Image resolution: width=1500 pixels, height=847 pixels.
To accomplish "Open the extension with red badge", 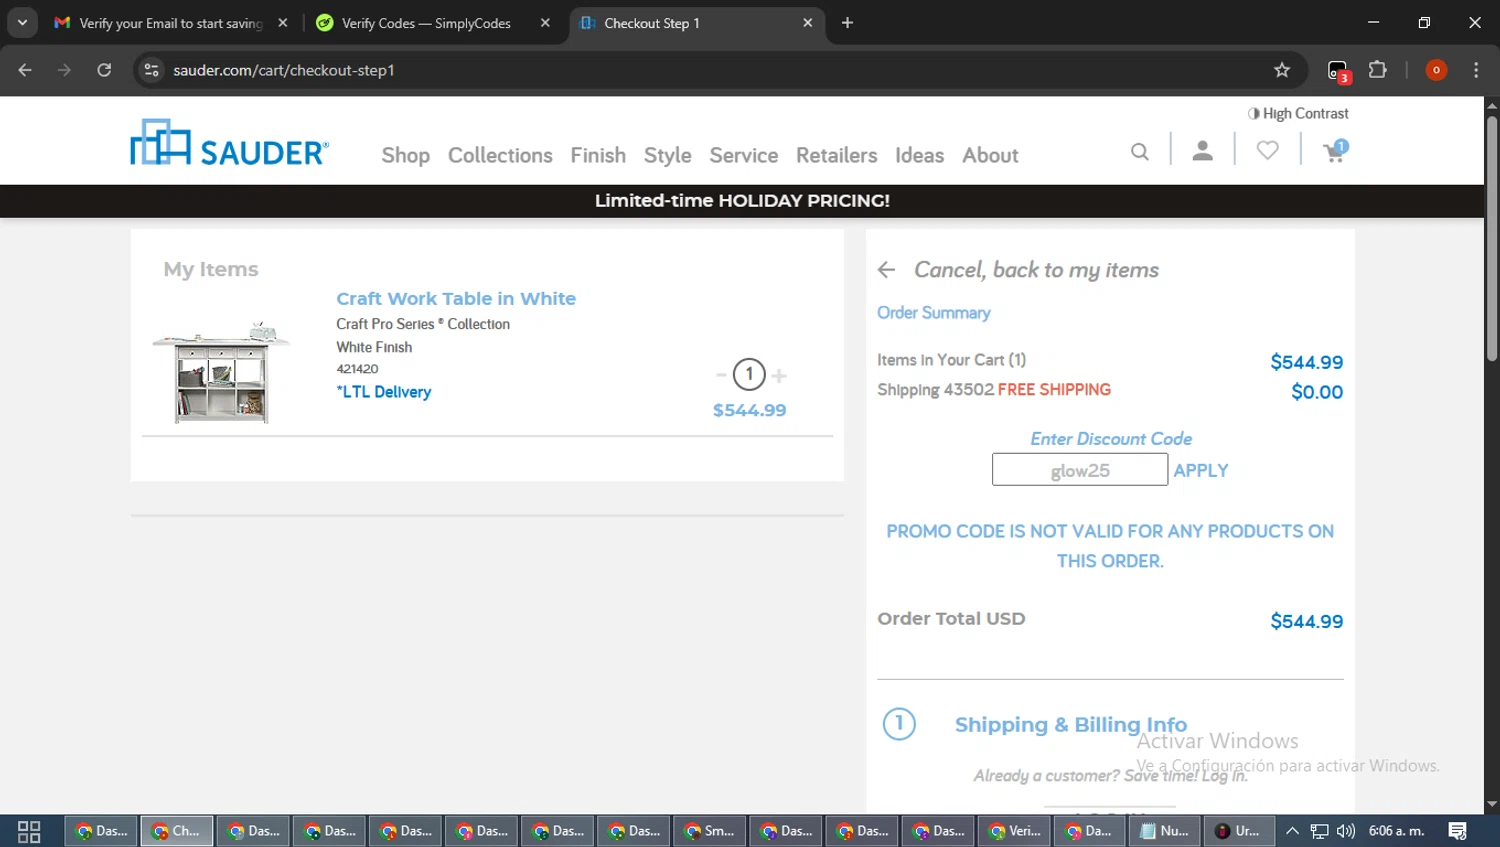I will [x=1338, y=71].
